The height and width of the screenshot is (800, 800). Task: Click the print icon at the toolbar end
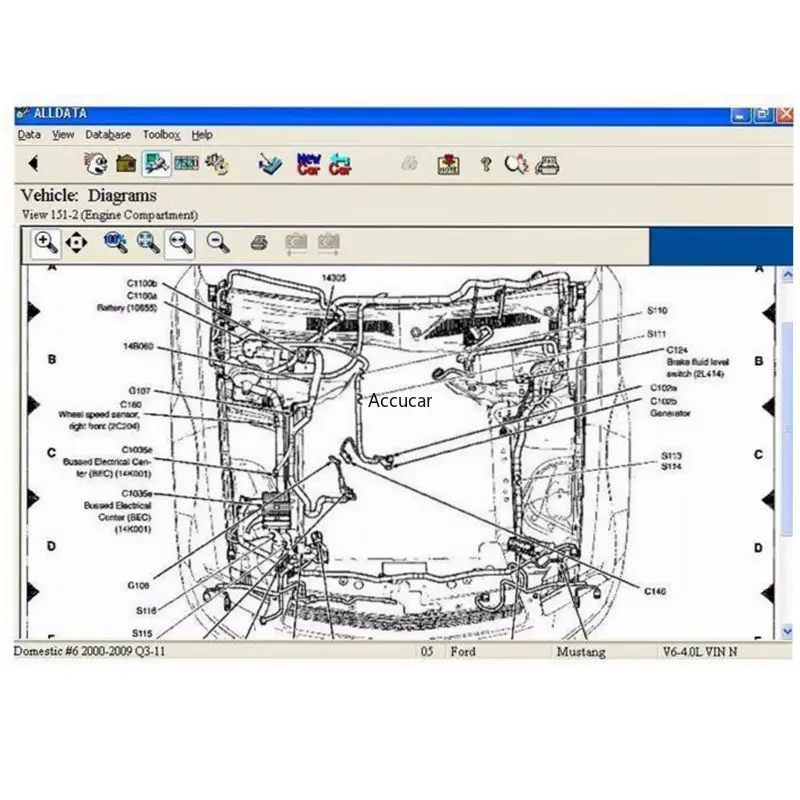(x=547, y=165)
